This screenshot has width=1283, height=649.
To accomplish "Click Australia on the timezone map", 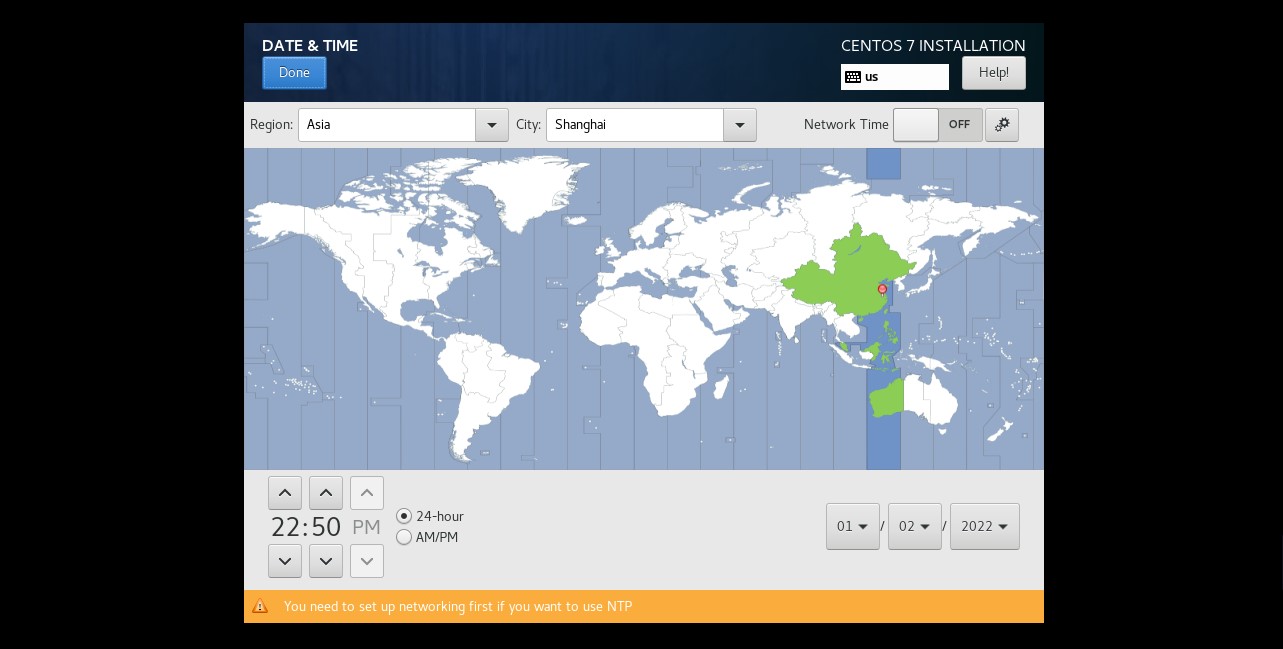I will click(912, 398).
